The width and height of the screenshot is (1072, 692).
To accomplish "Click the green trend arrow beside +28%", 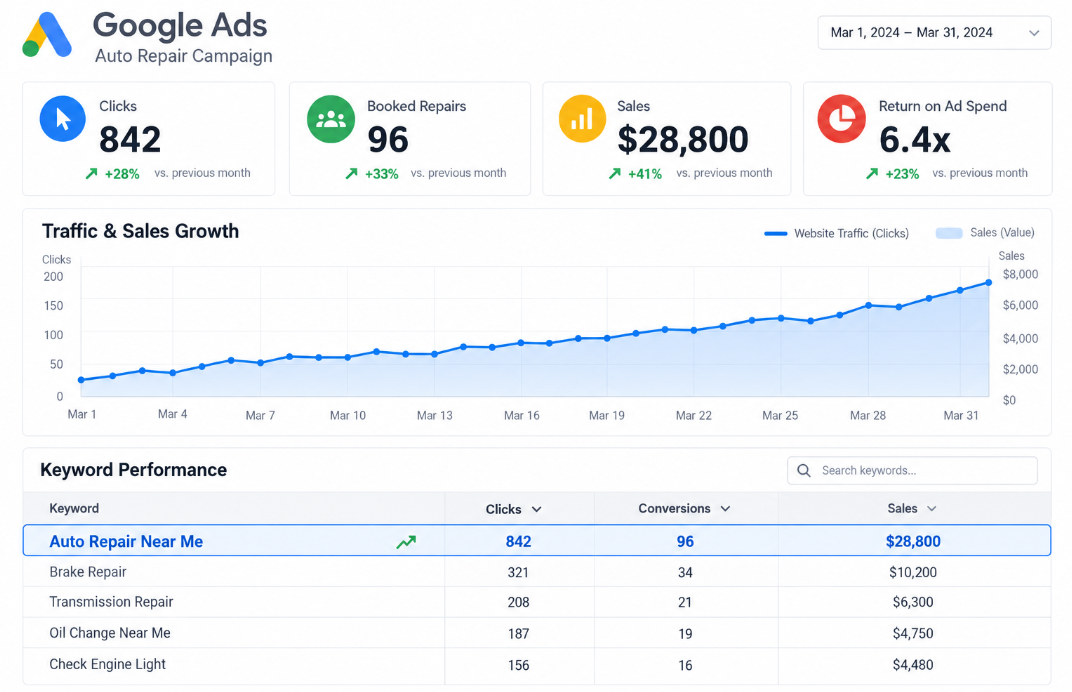I will (91, 174).
